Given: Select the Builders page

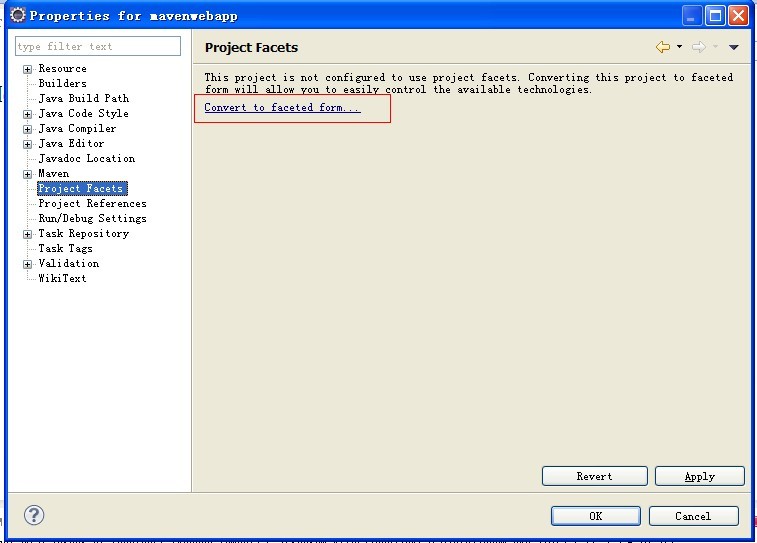Looking at the screenshot, I should [x=62, y=84].
